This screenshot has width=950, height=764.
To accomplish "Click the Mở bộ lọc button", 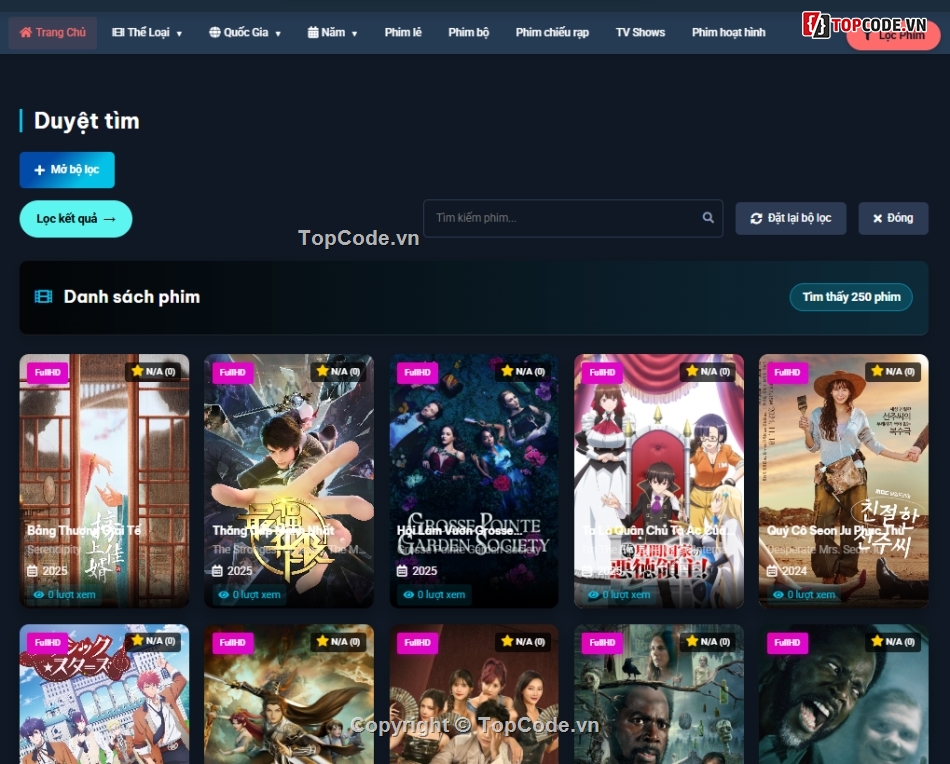I will 67,170.
